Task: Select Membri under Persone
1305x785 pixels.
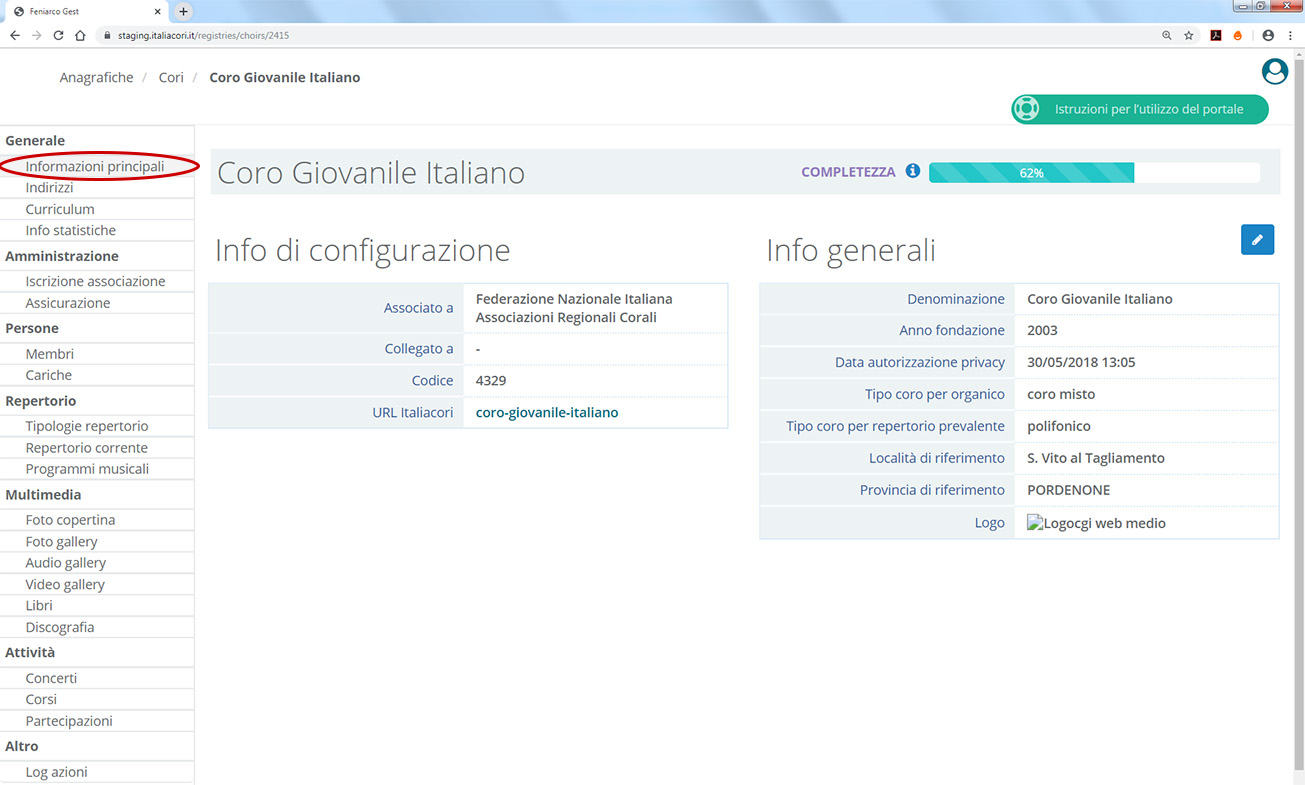Action: click(49, 353)
